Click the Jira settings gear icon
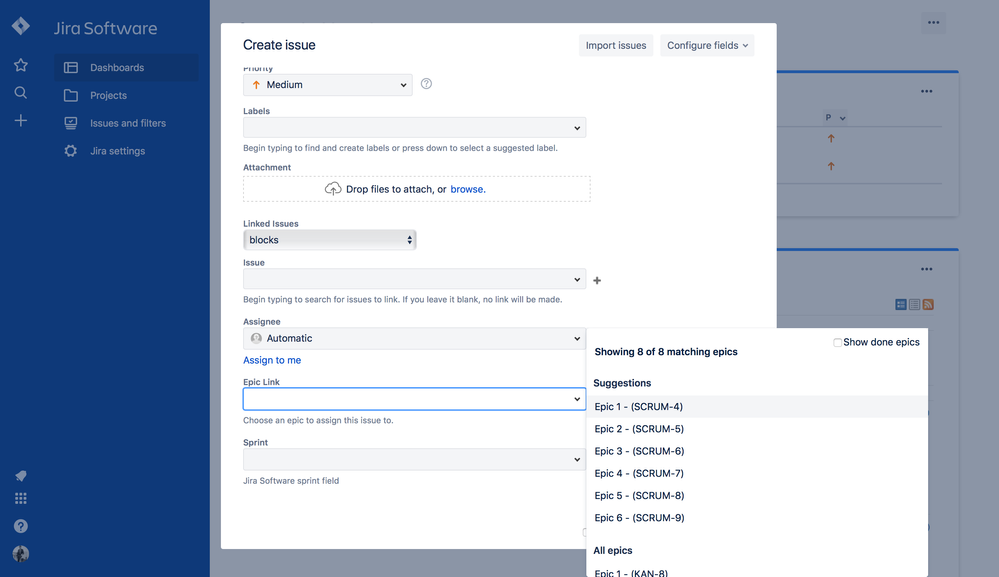 [x=71, y=151]
